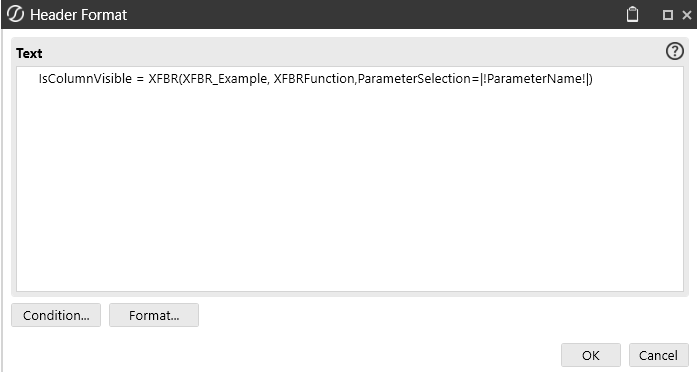Dismiss the dialog with Cancel
The width and height of the screenshot is (697, 372).
pyautogui.click(x=658, y=355)
